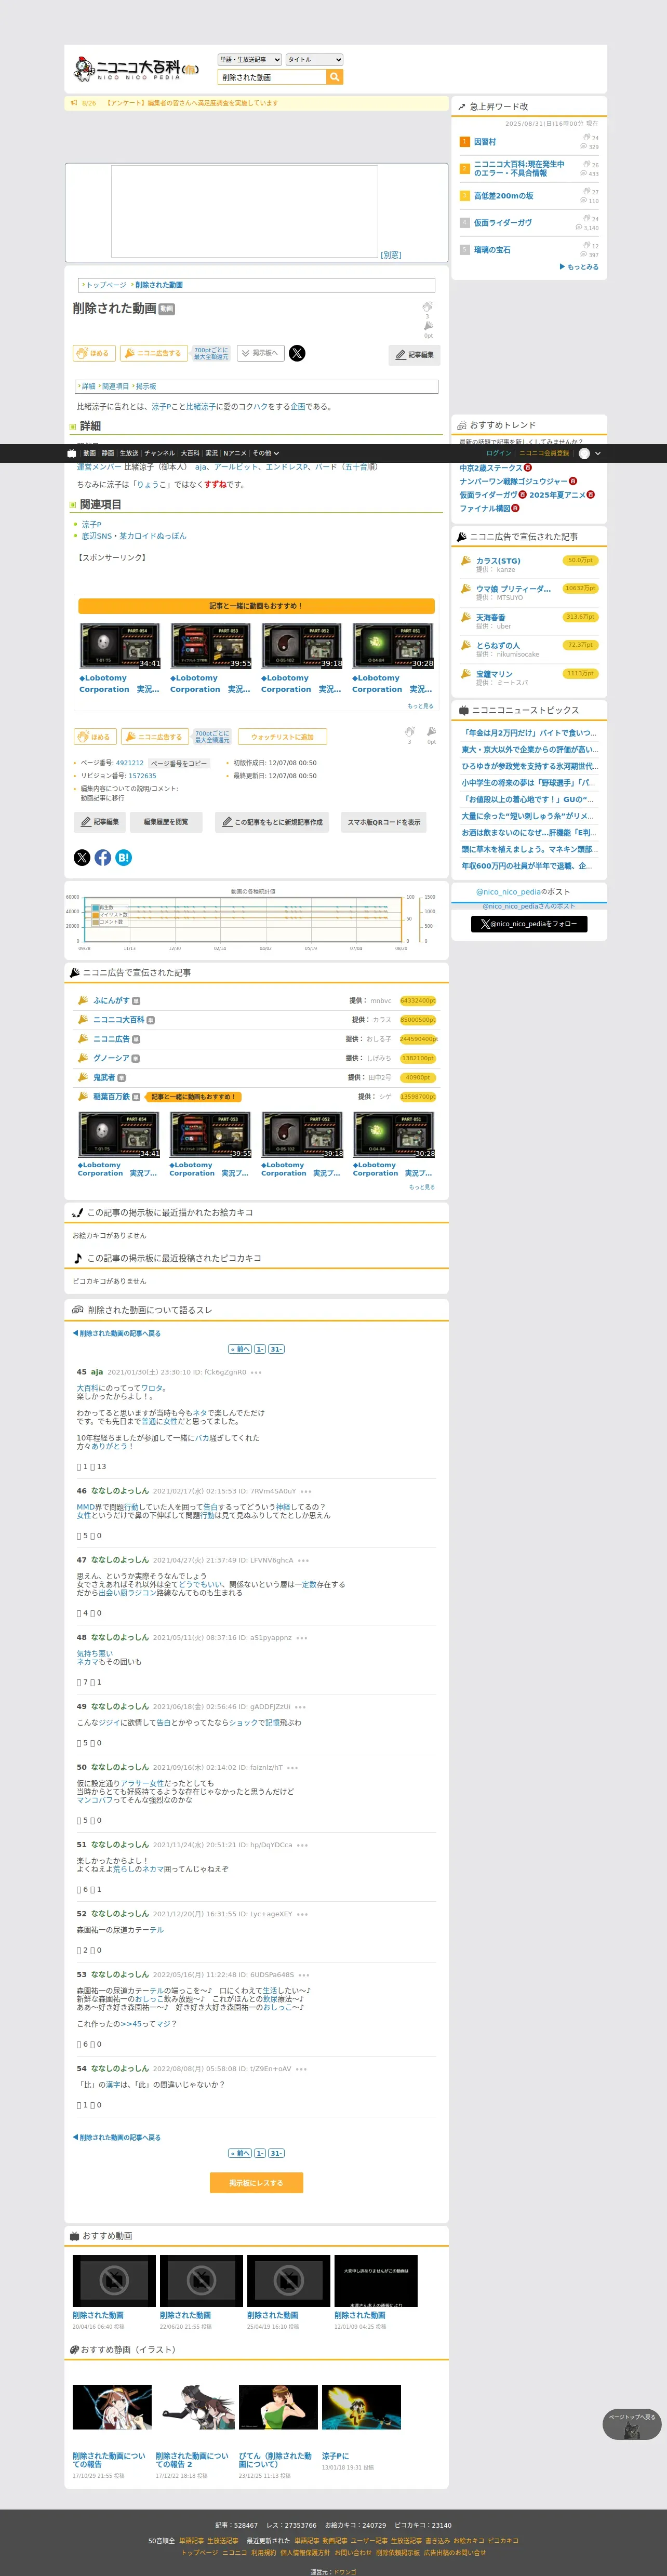Share the article on Facebook
This screenshot has width=667, height=2576.
pyautogui.click(x=103, y=857)
